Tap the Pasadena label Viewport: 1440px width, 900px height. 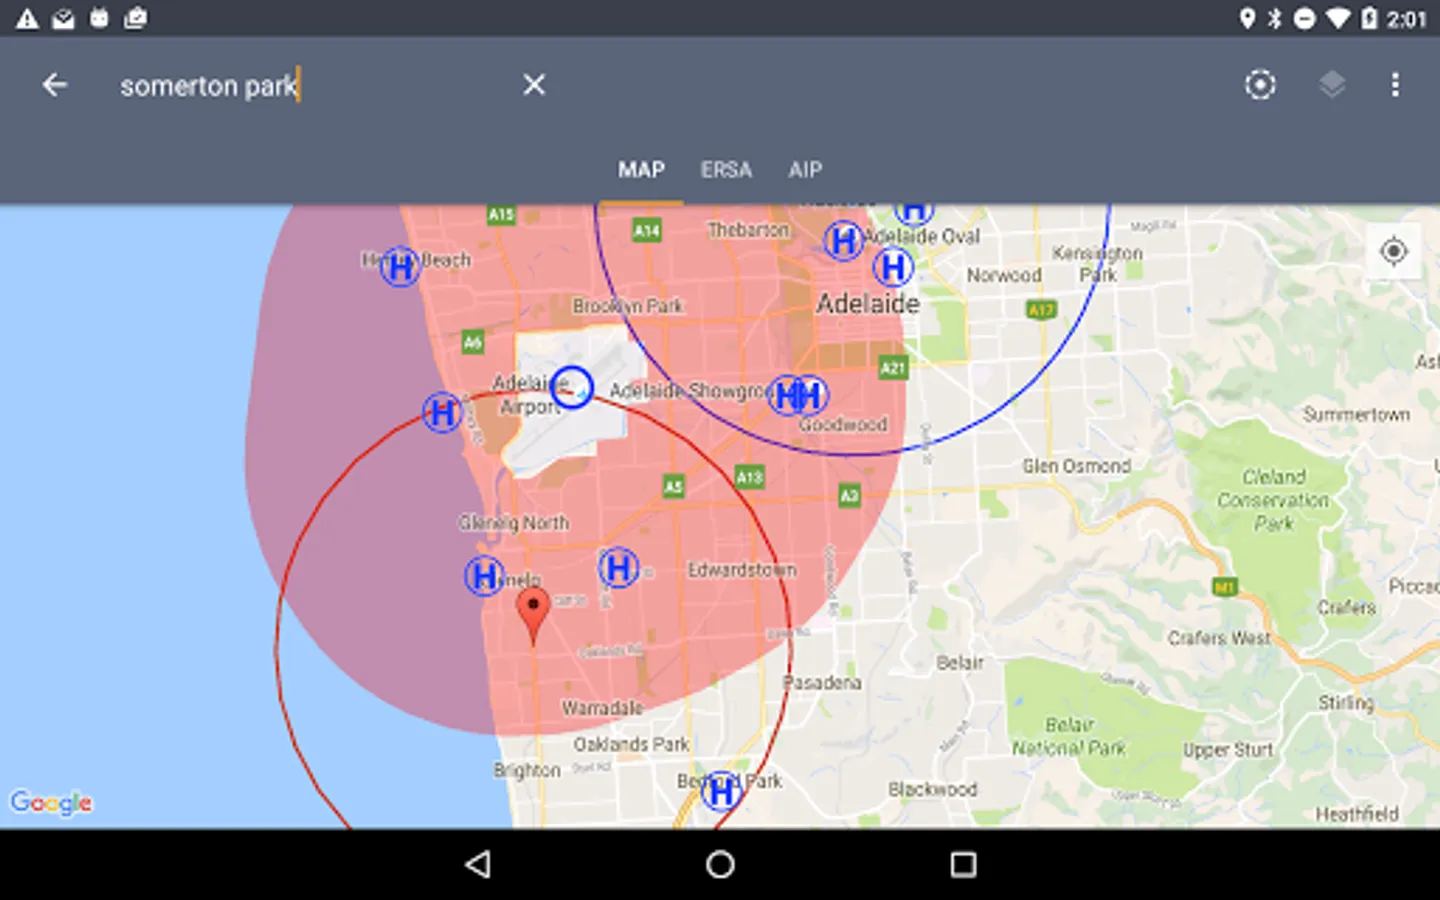822,683
